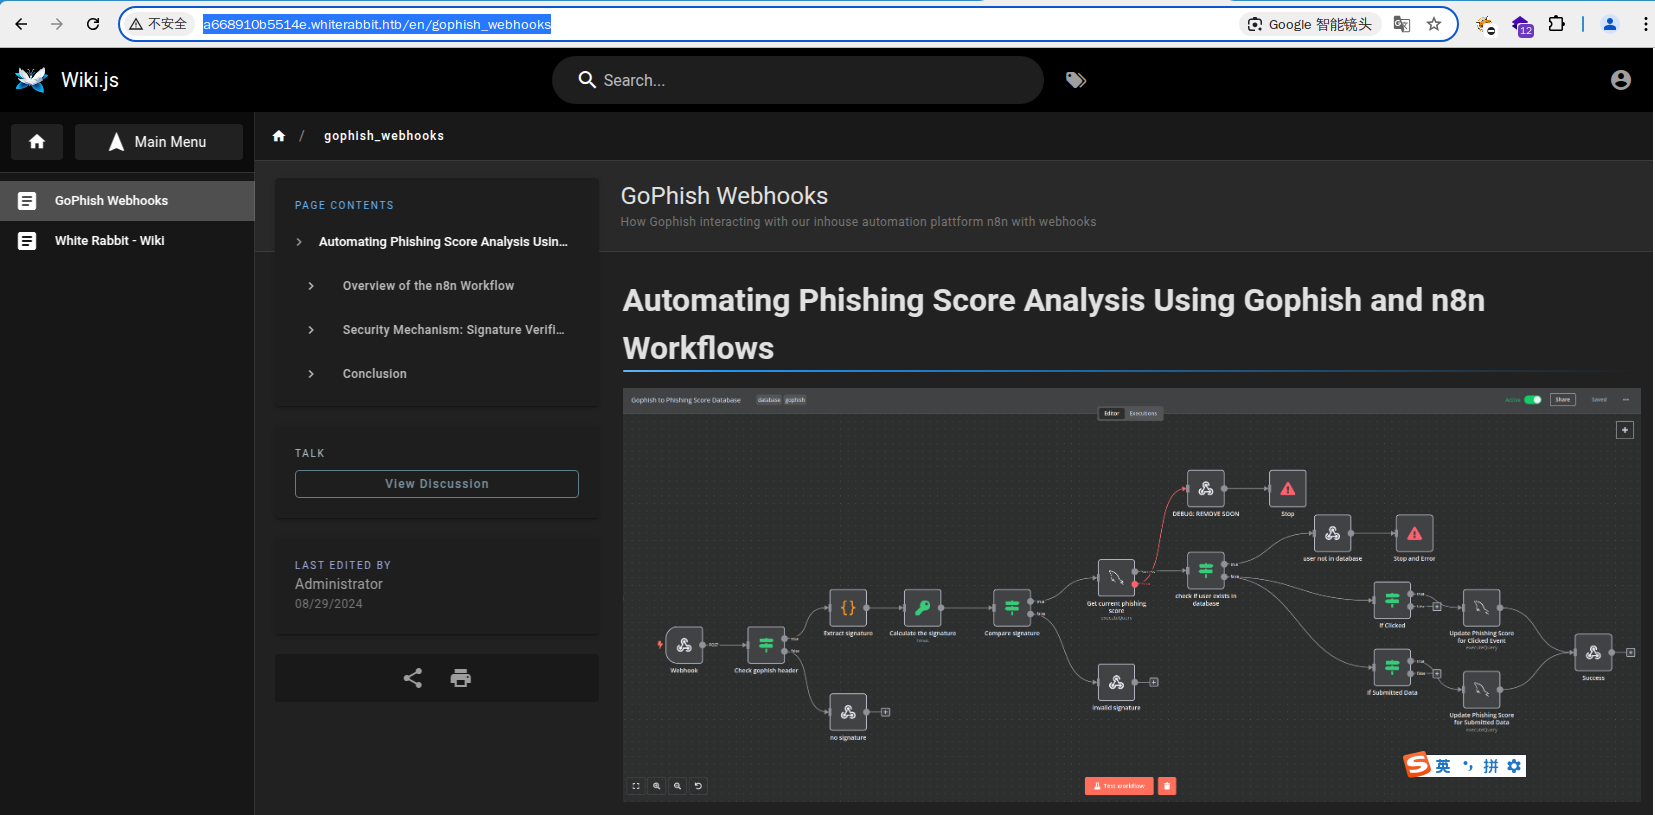Switch to the workflow Editor tab
The image size is (1655, 815).
(1112, 413)
